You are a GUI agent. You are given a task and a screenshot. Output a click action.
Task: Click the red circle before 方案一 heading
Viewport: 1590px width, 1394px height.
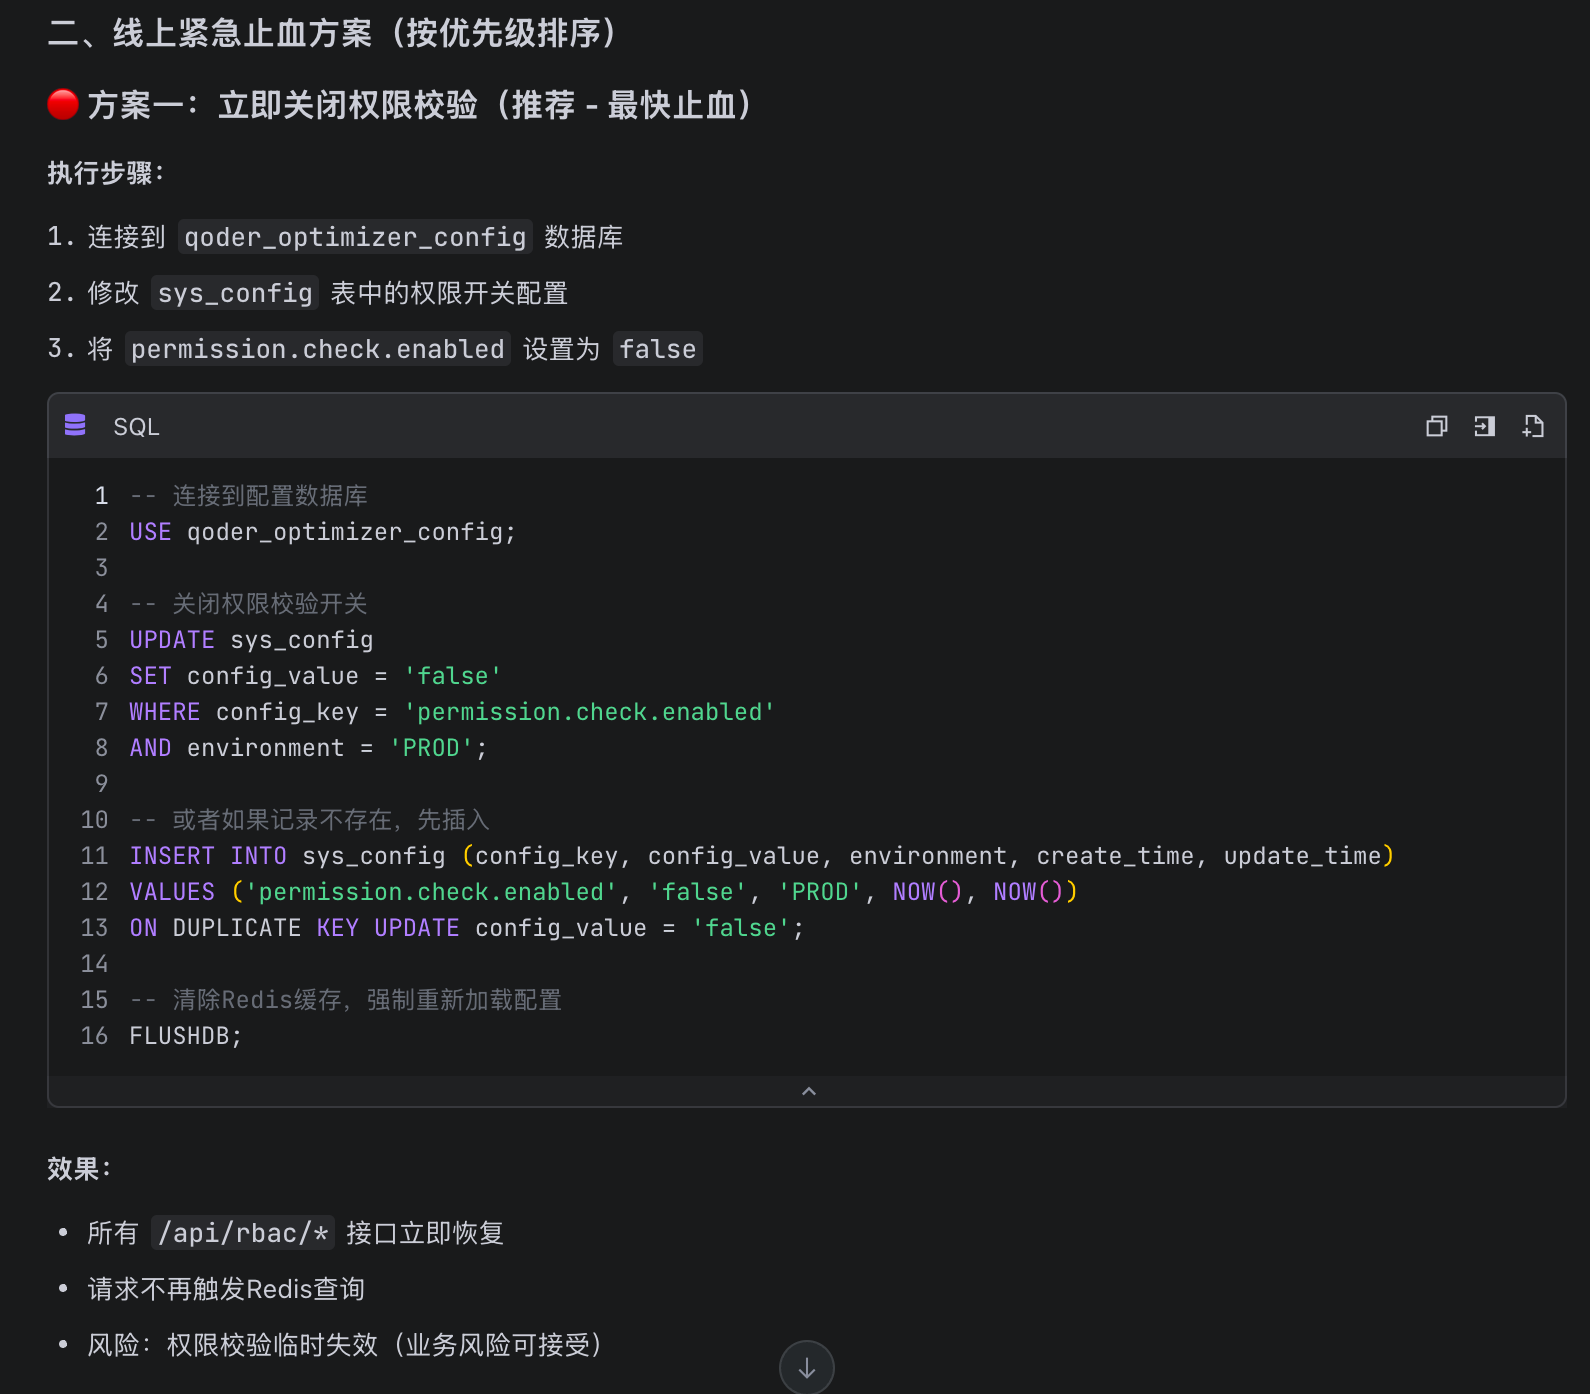pos(63,104)
